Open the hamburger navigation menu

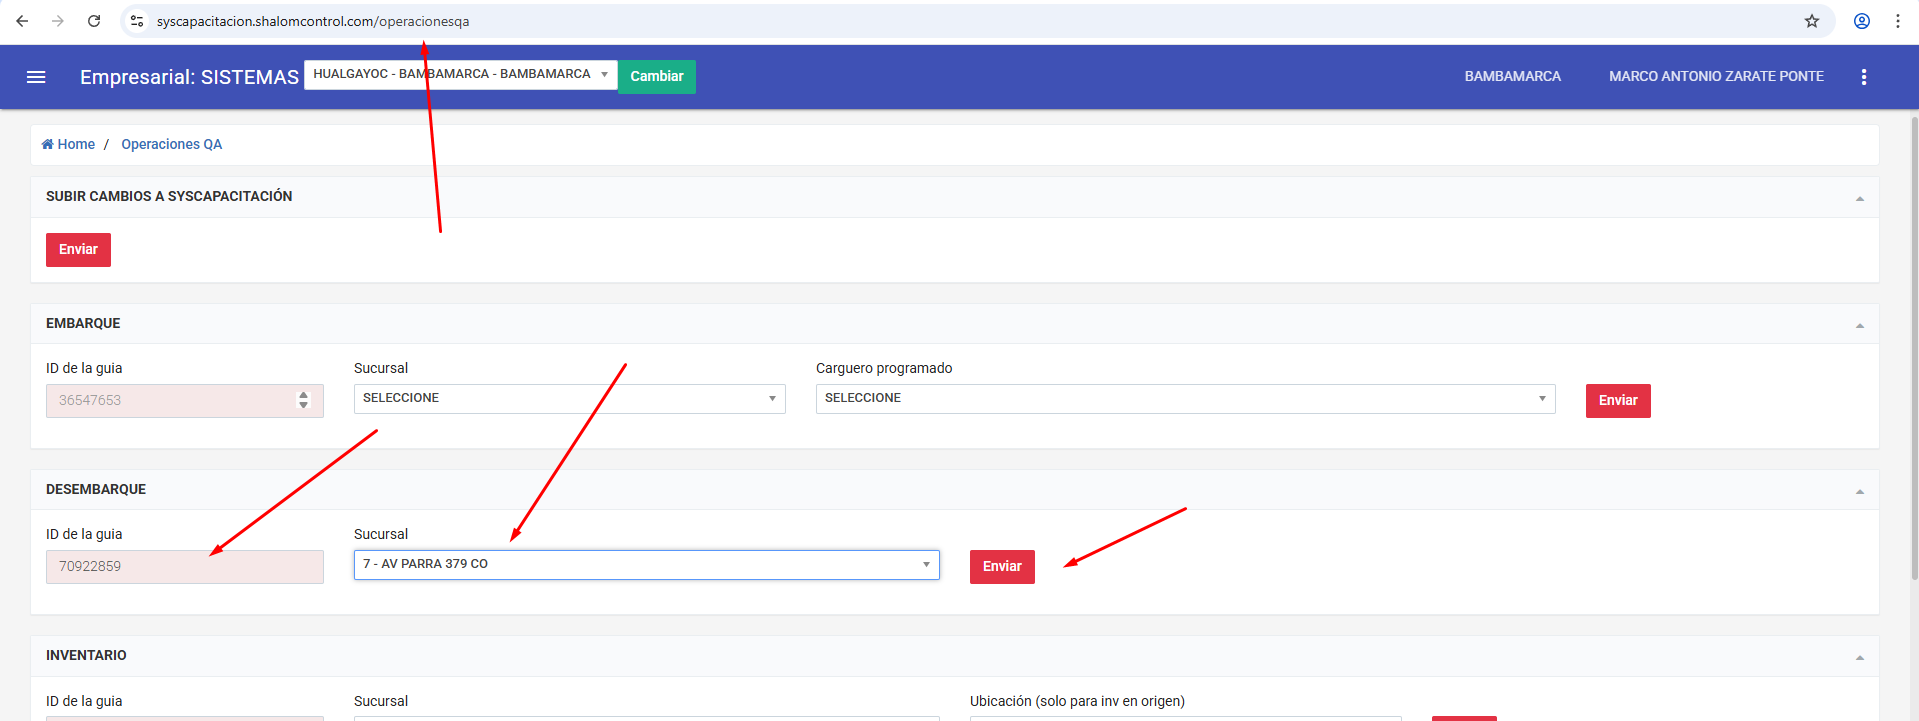pos(36,77)
